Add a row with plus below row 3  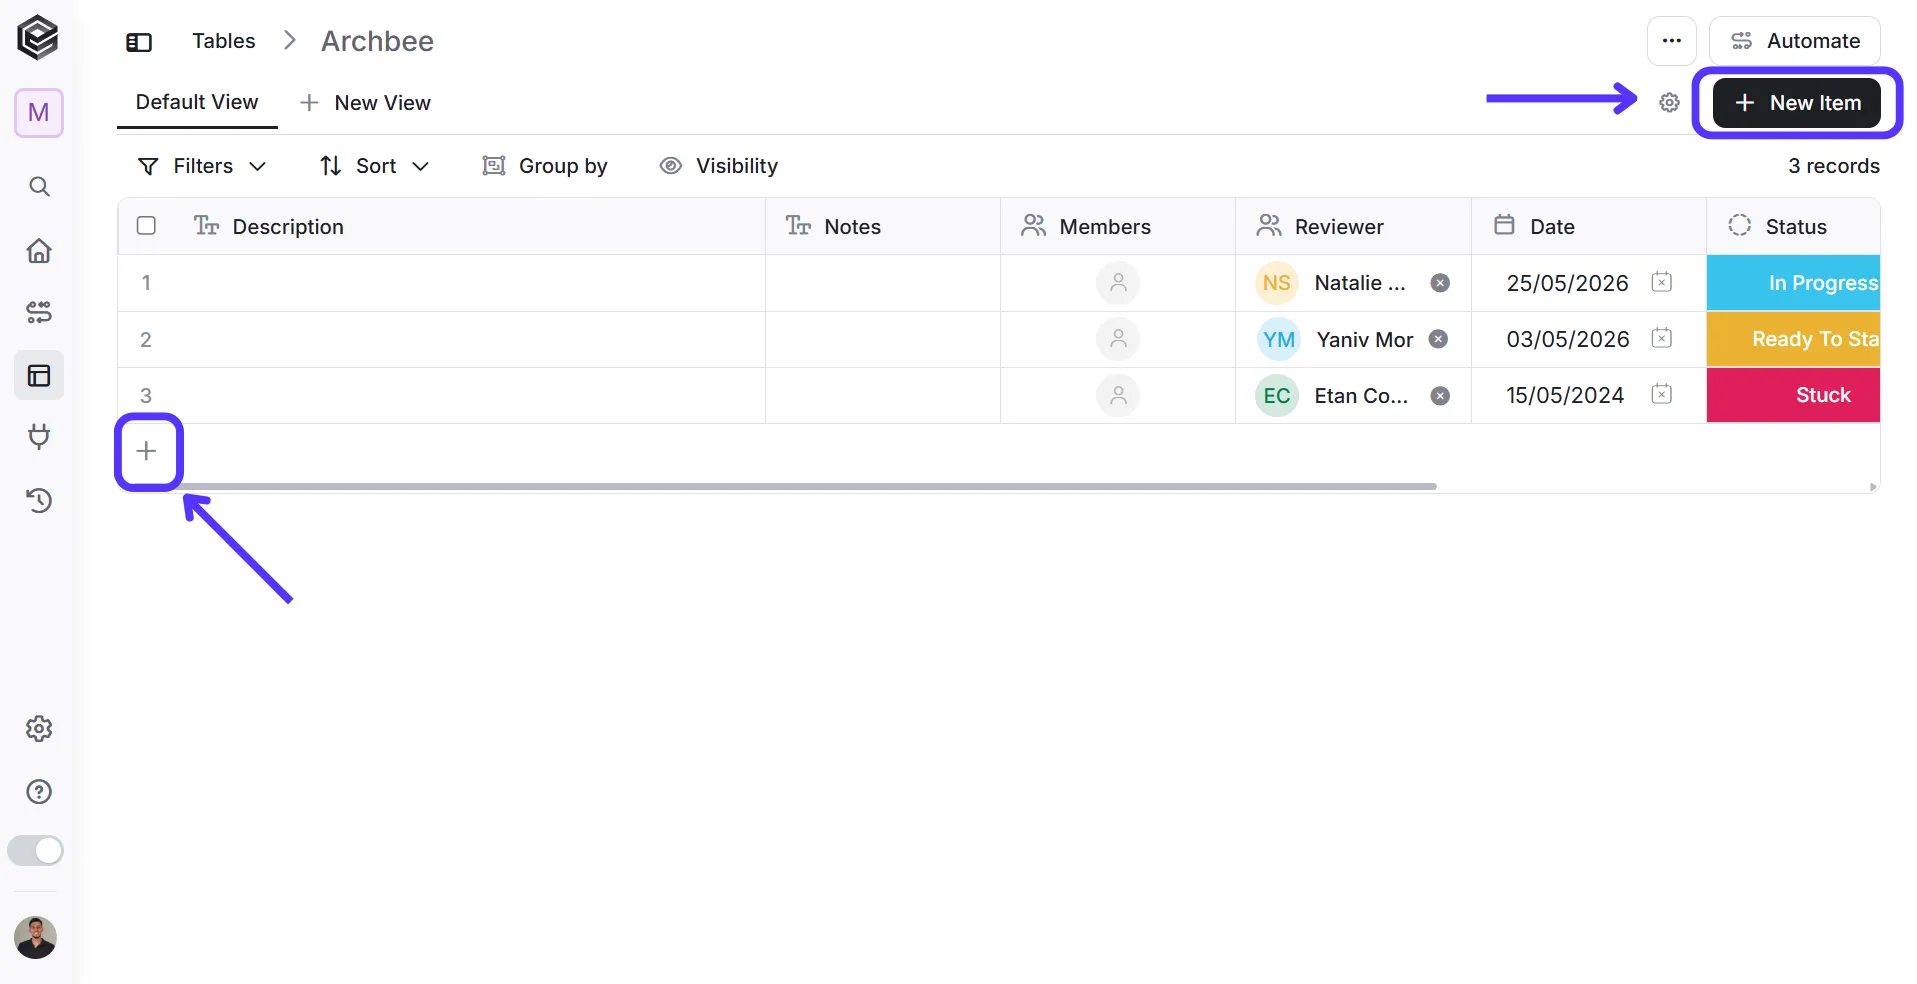coord(146,451)
